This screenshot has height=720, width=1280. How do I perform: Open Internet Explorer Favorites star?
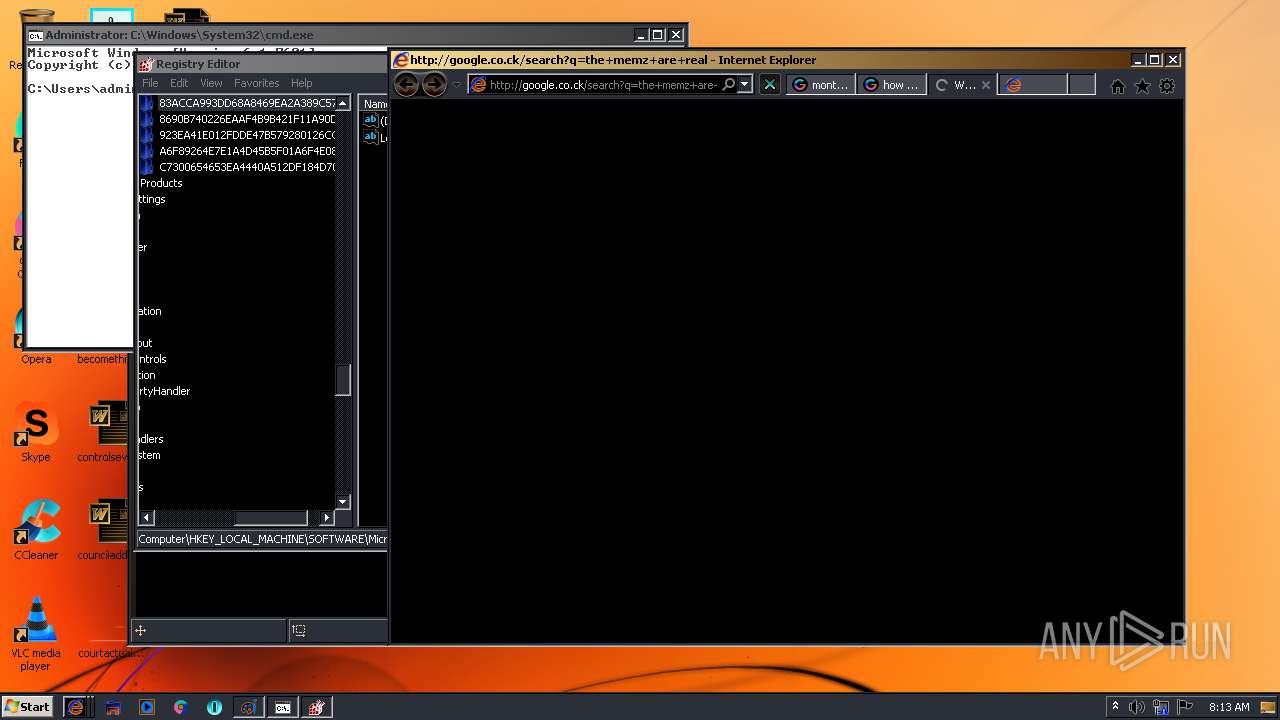1142,86
